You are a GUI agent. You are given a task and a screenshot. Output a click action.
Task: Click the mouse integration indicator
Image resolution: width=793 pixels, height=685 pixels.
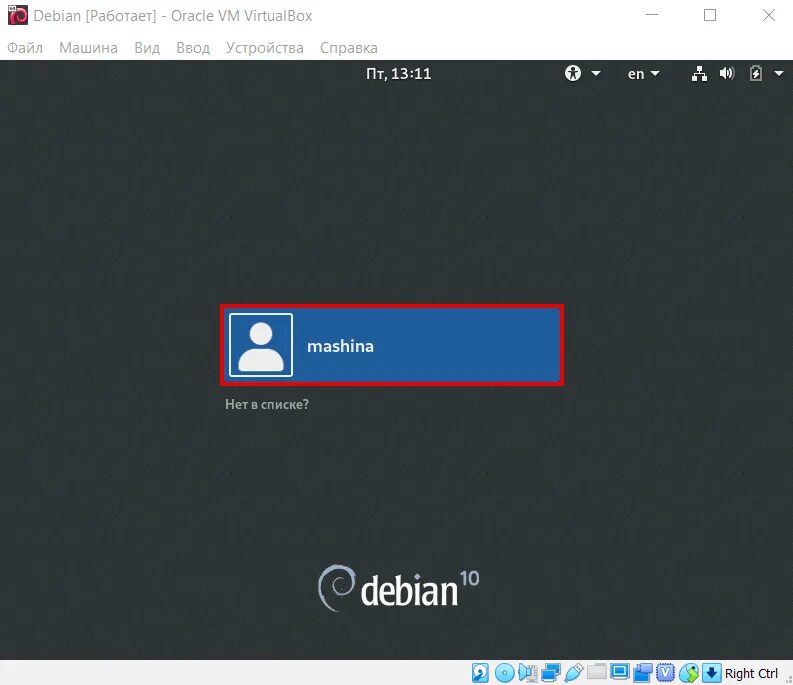[689, 673]
